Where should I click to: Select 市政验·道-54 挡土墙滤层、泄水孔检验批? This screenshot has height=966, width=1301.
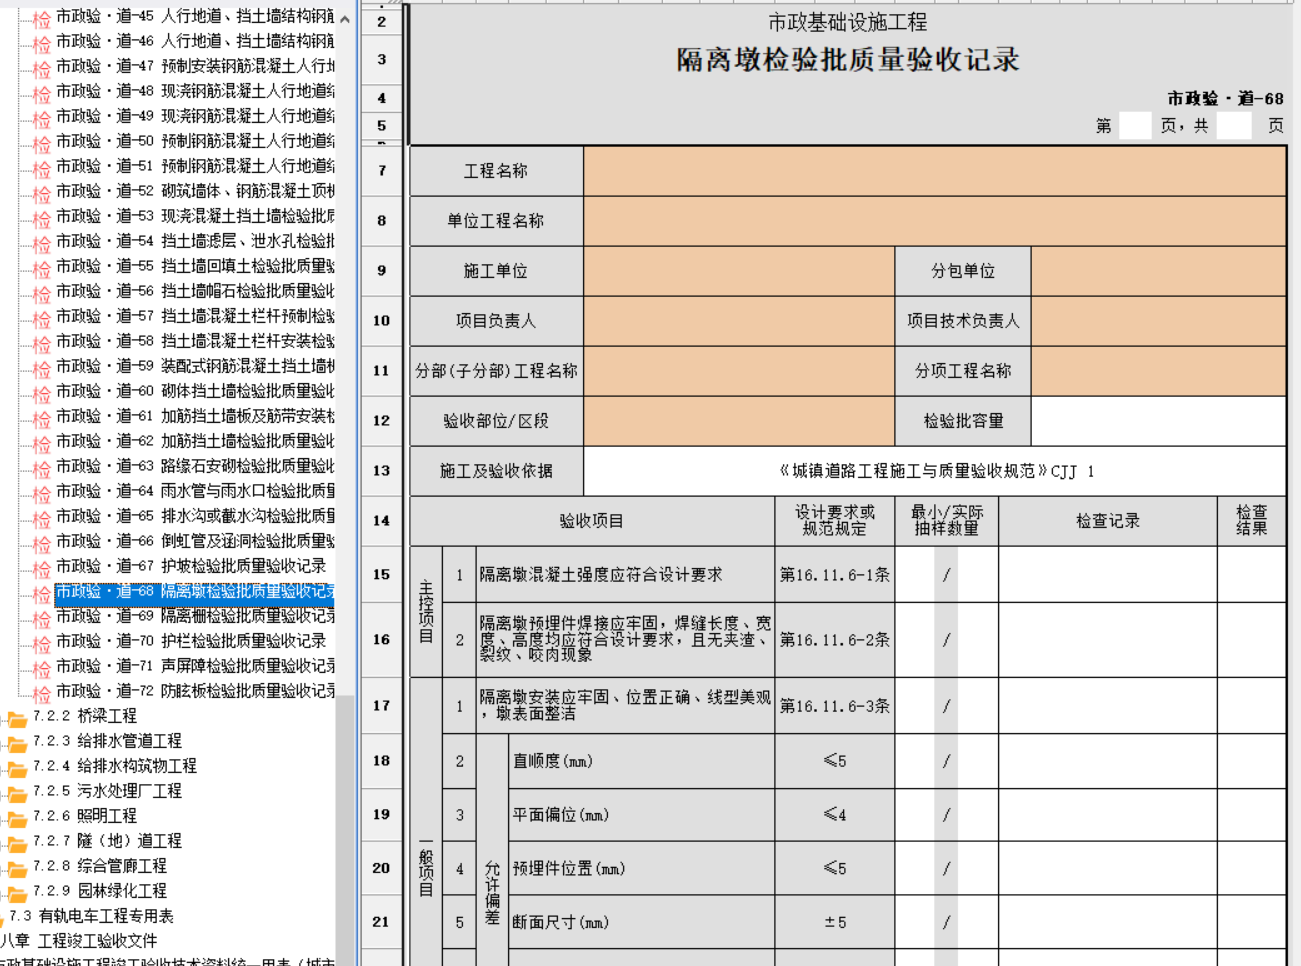[x=195, y=241]
